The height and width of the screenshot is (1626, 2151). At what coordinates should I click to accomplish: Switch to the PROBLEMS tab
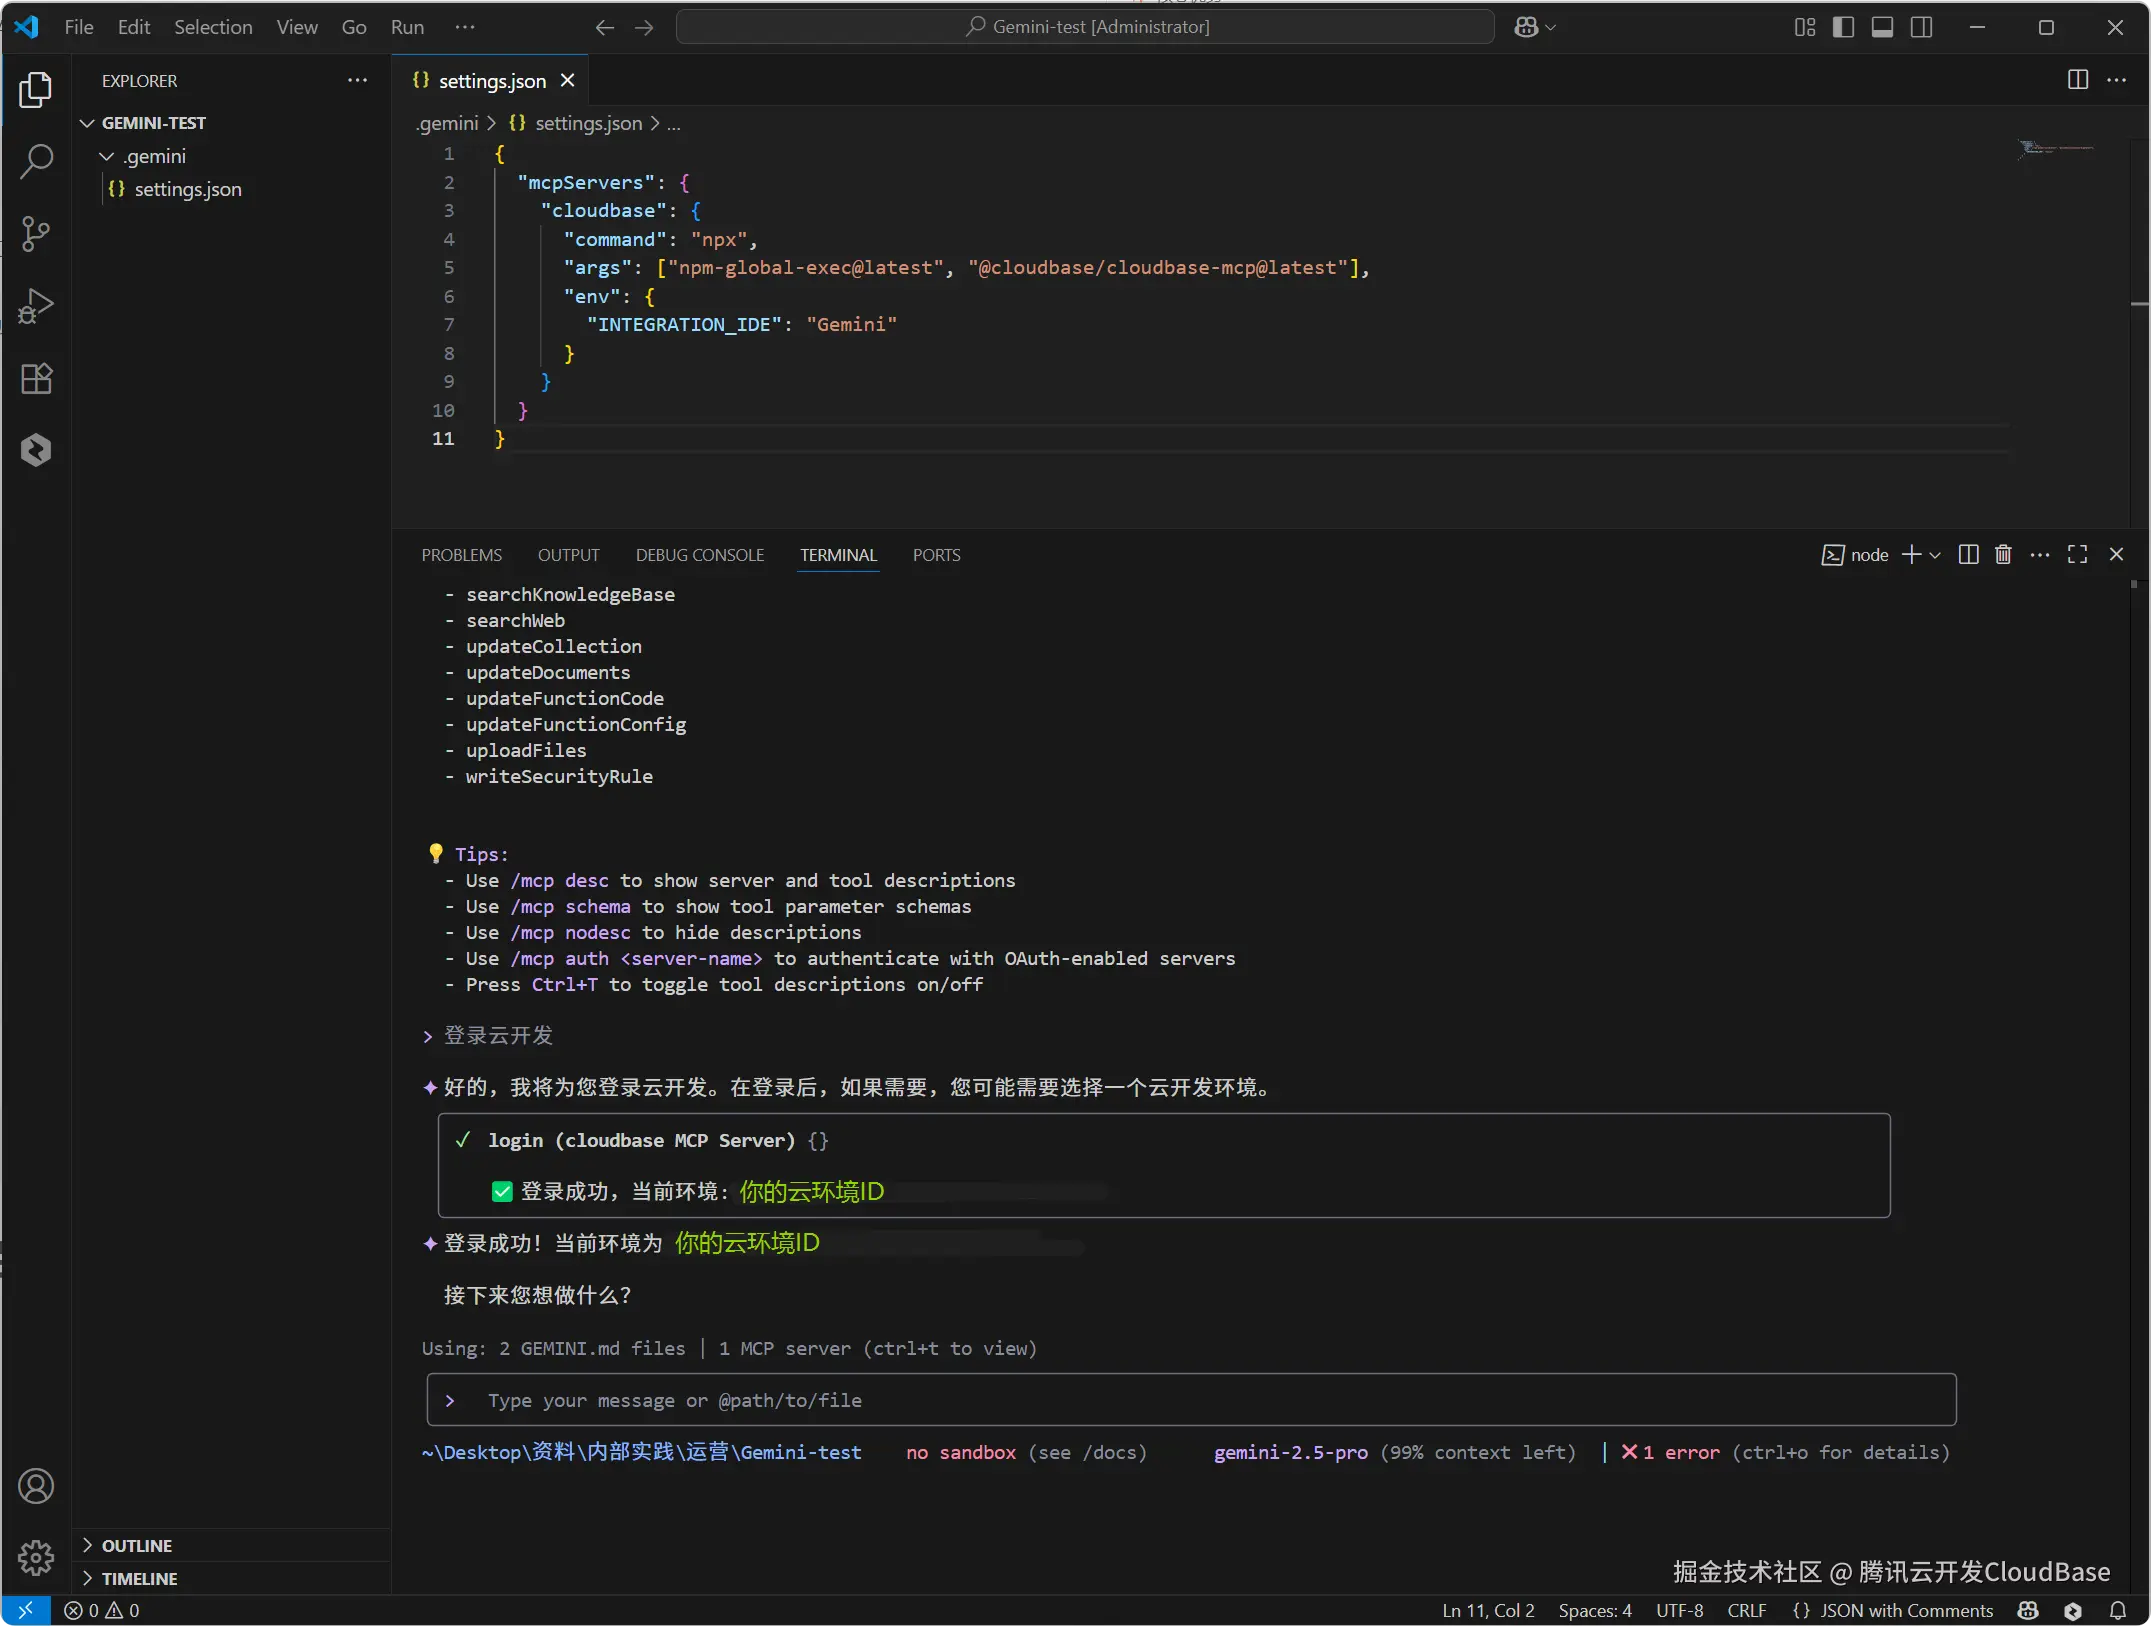pyautogui.click(x=461, y=555)
